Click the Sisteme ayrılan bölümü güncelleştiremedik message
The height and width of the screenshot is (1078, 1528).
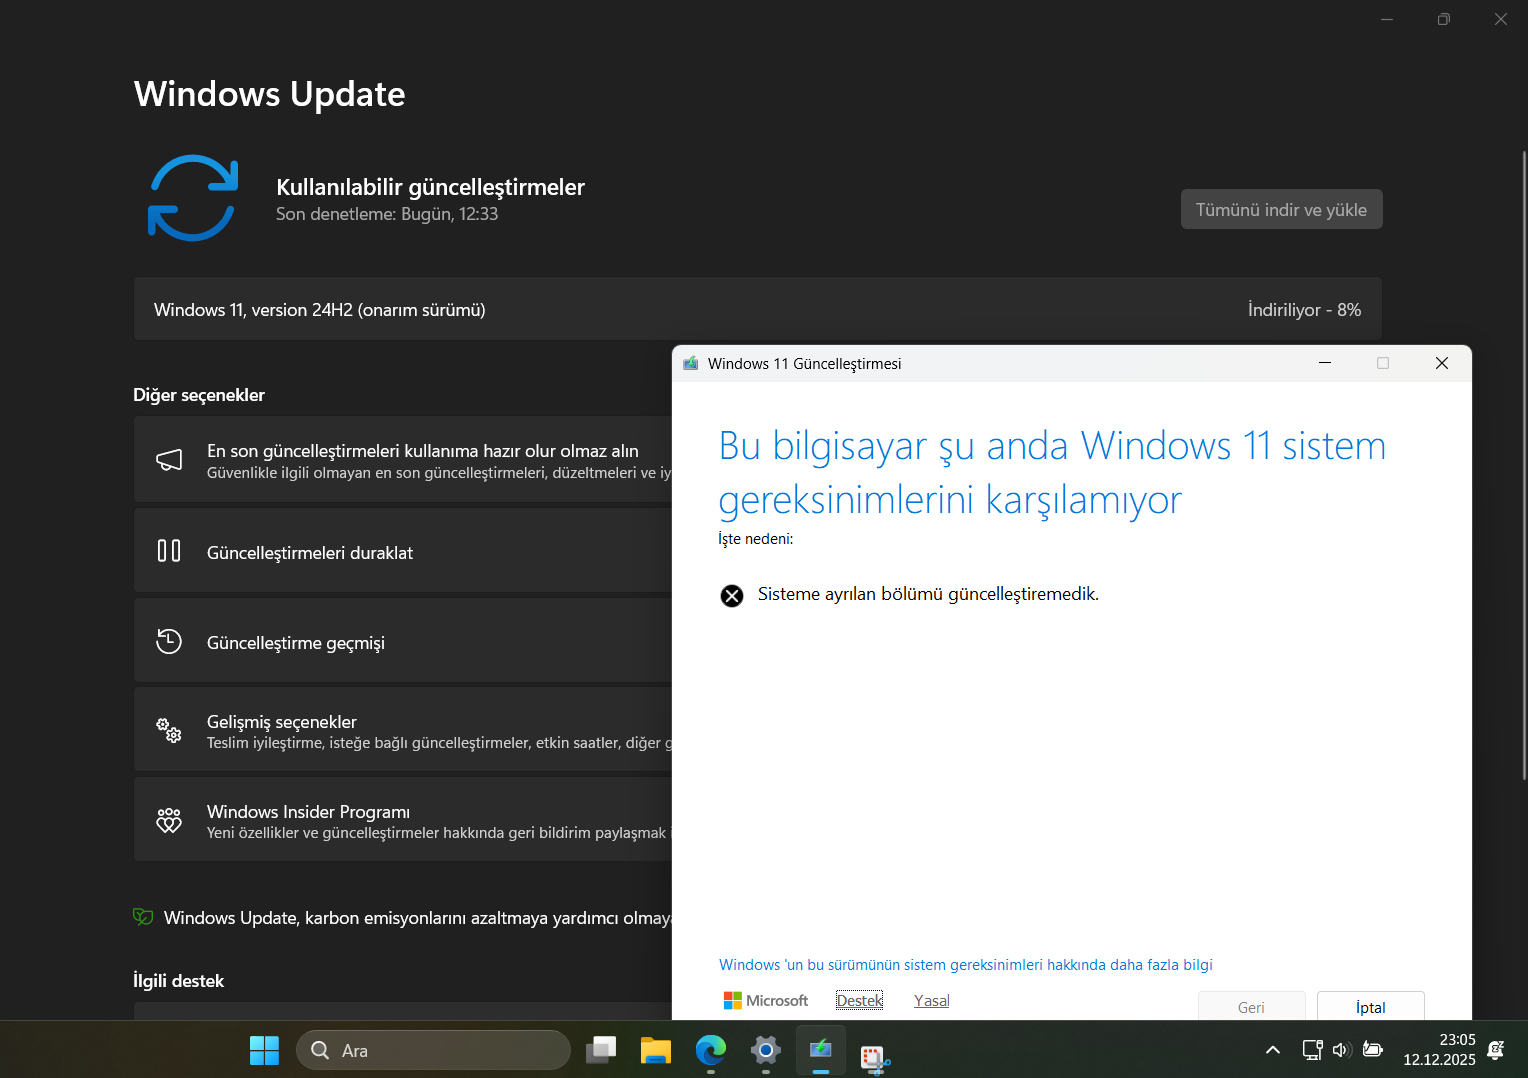click(x=928, y=594)
